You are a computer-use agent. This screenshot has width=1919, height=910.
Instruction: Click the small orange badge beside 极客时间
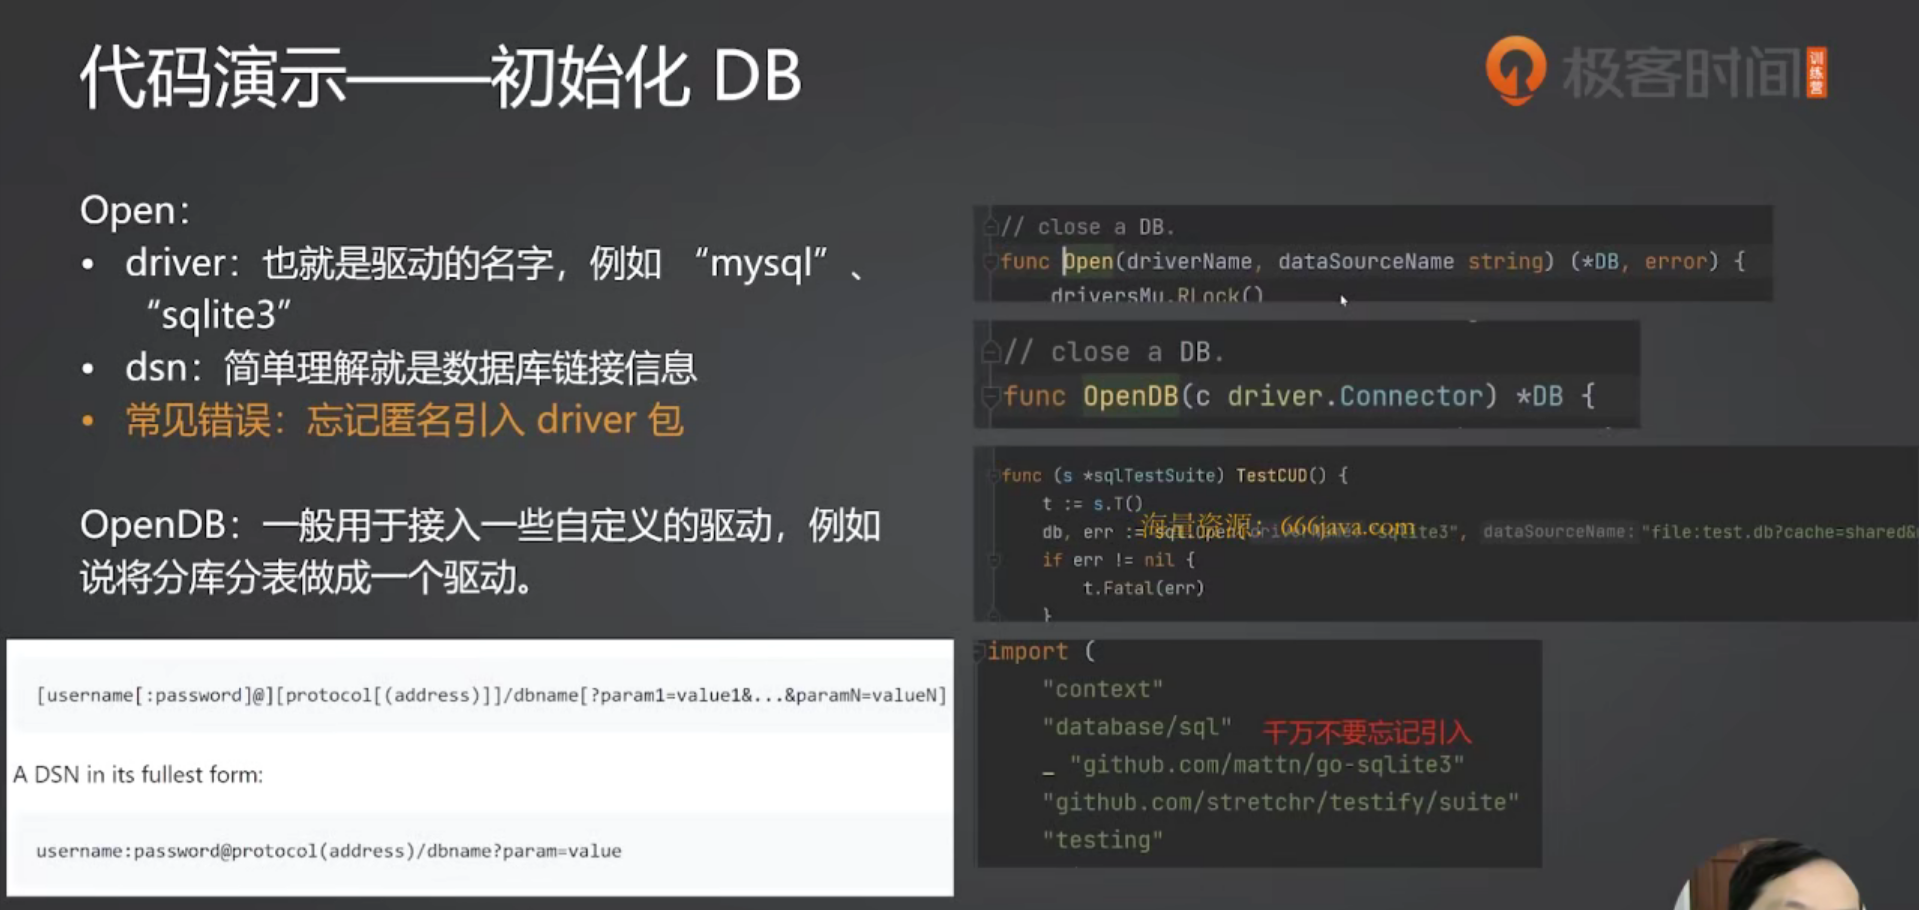1817,73
